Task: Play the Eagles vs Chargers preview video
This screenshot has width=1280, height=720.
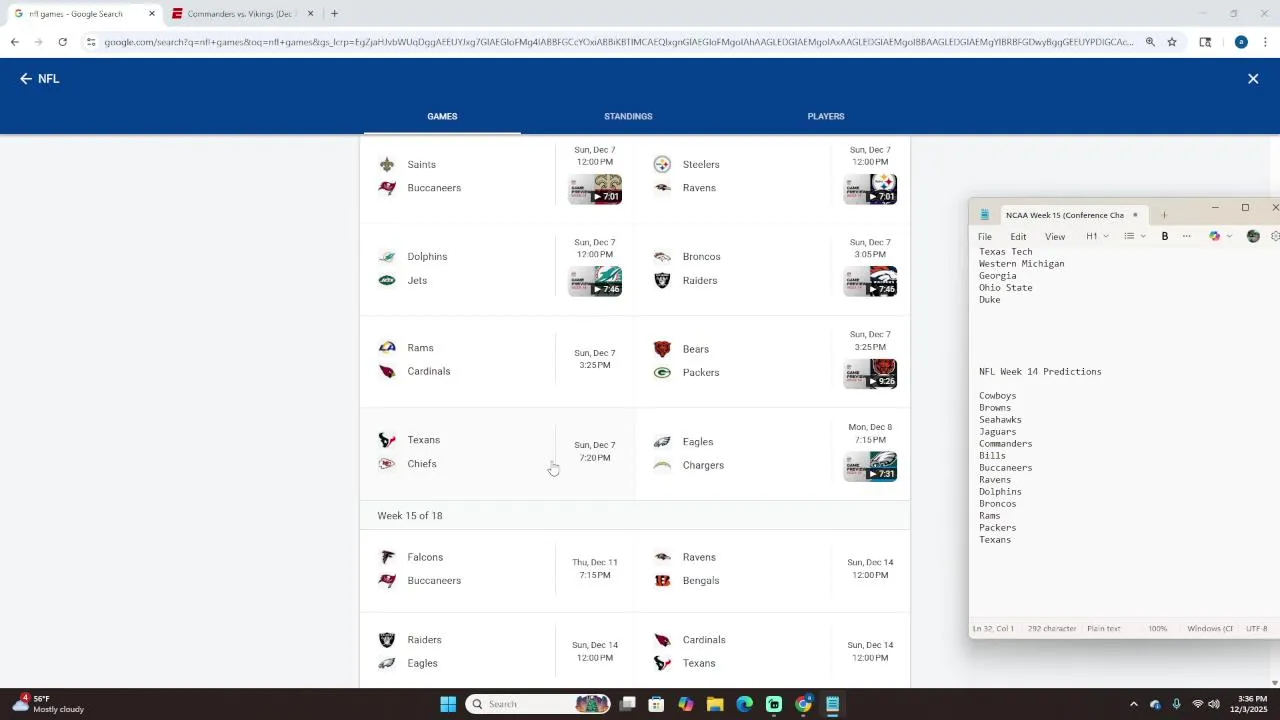Action: point(870,466)
